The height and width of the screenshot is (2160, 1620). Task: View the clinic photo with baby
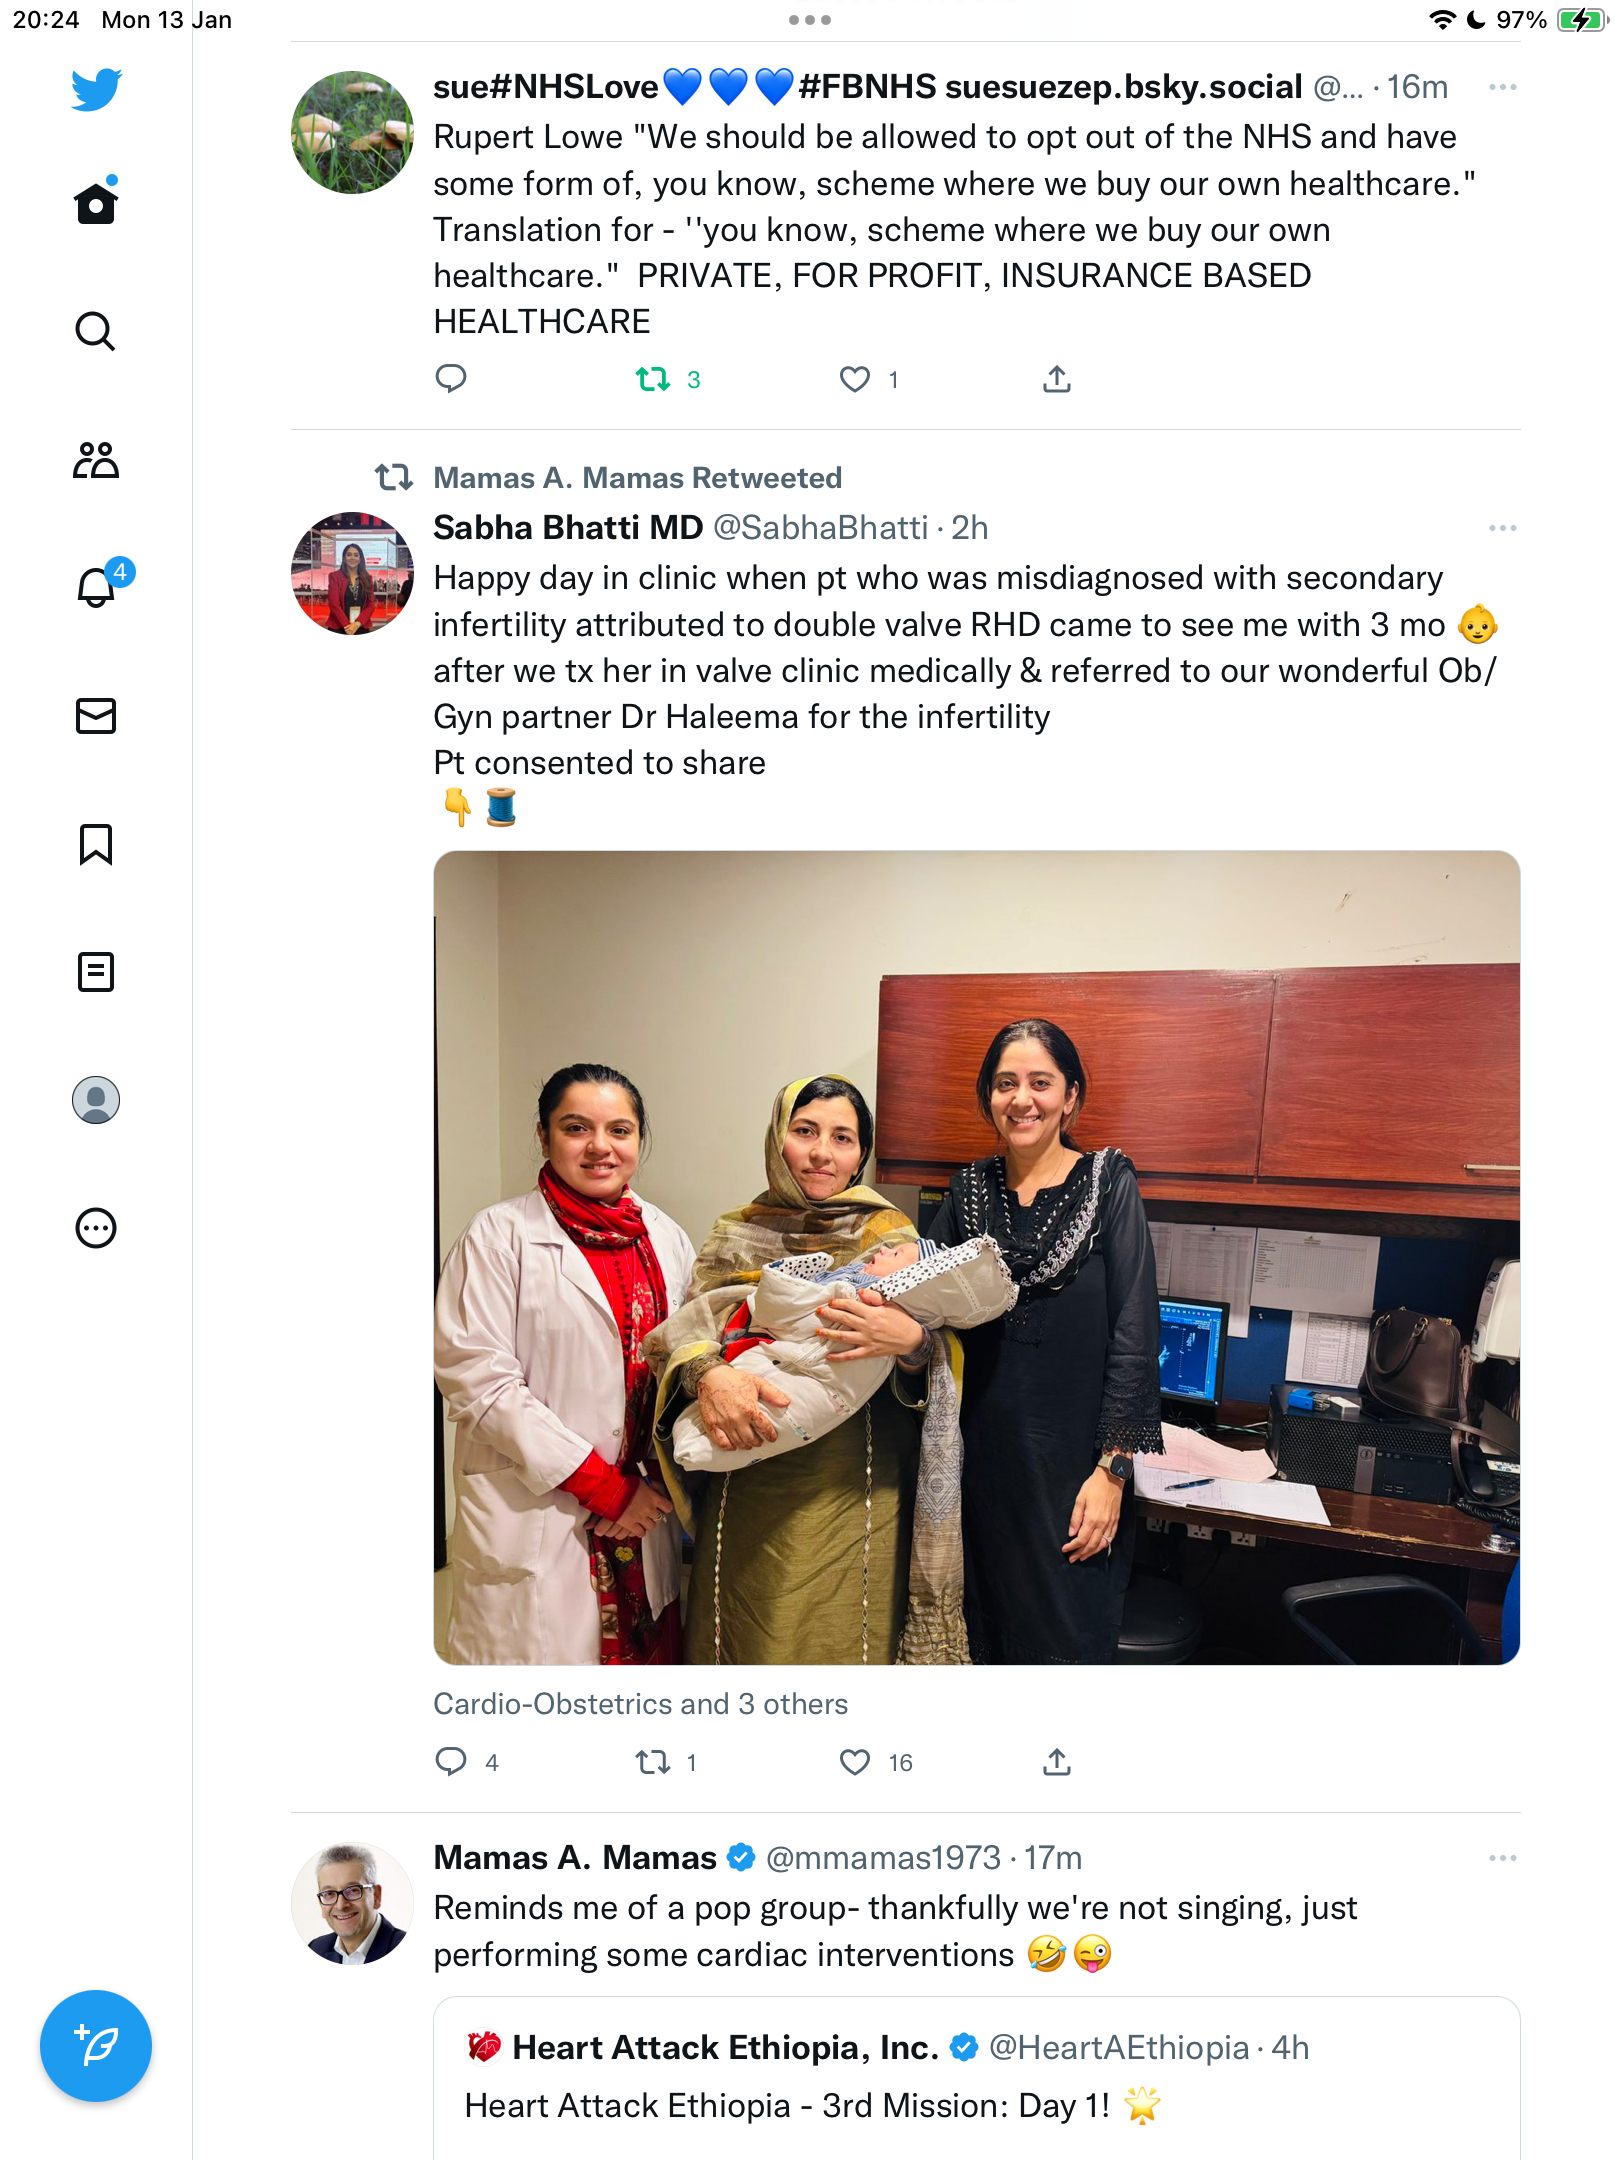coord(976,1258)
